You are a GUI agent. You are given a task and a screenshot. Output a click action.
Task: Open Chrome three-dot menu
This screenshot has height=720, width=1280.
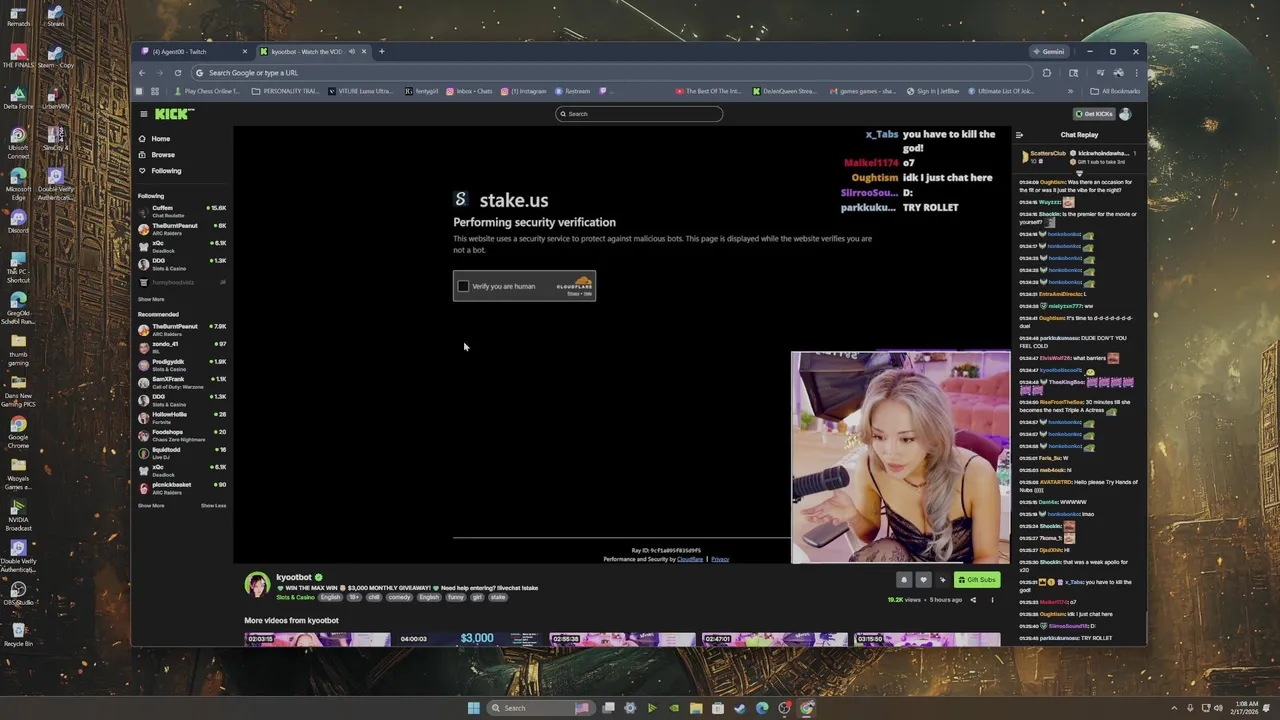click(x=1136, y=73)
